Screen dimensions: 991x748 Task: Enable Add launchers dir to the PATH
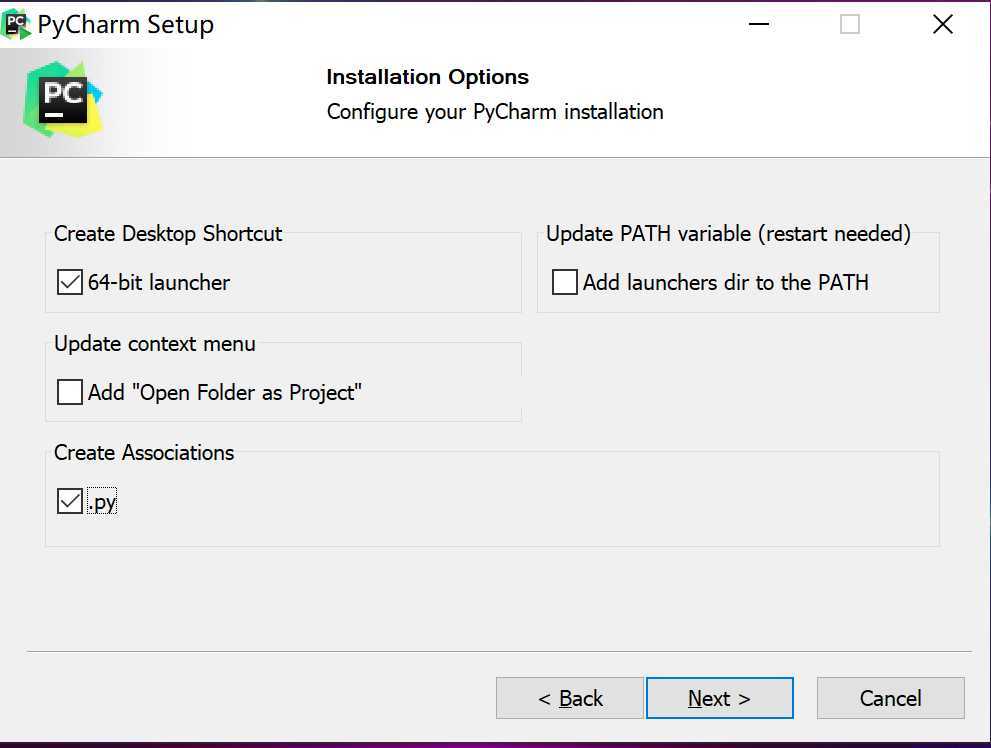564,282
